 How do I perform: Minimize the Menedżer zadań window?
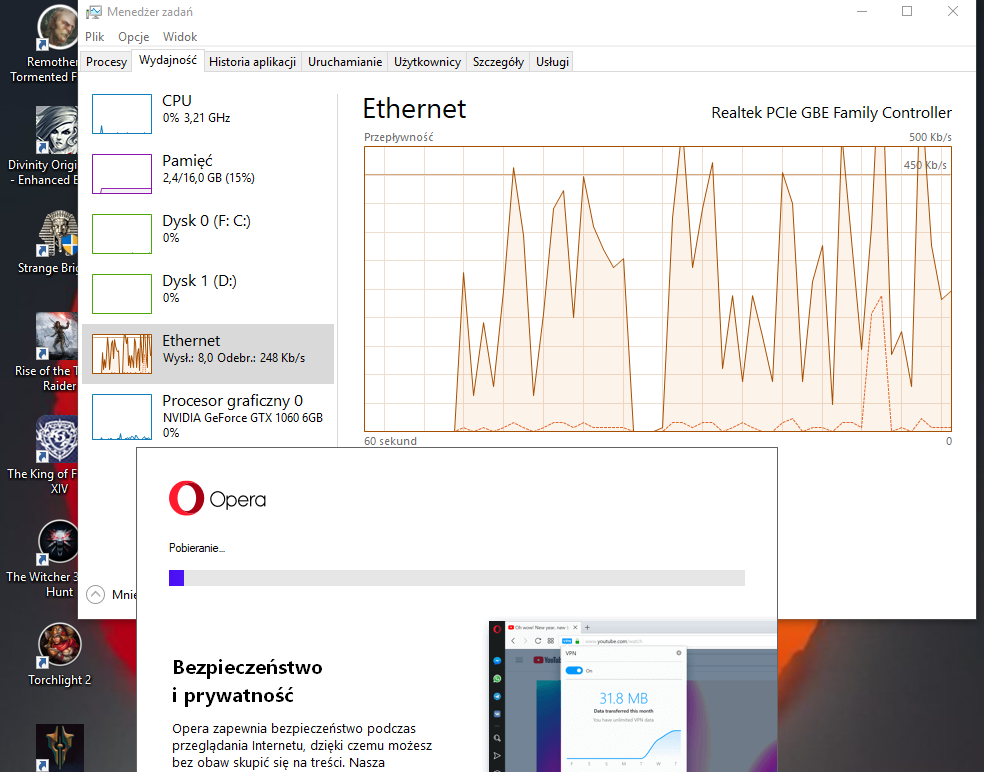pyautogui.click(x=862, y=11)
